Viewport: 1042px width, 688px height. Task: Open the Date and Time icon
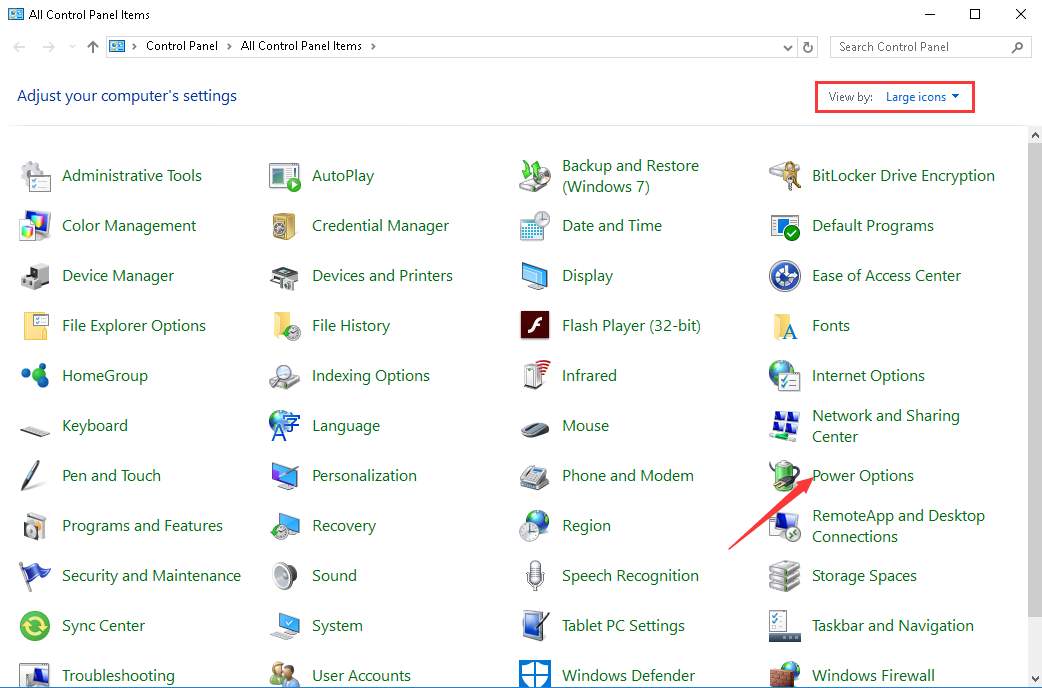(x=535, y=226)
